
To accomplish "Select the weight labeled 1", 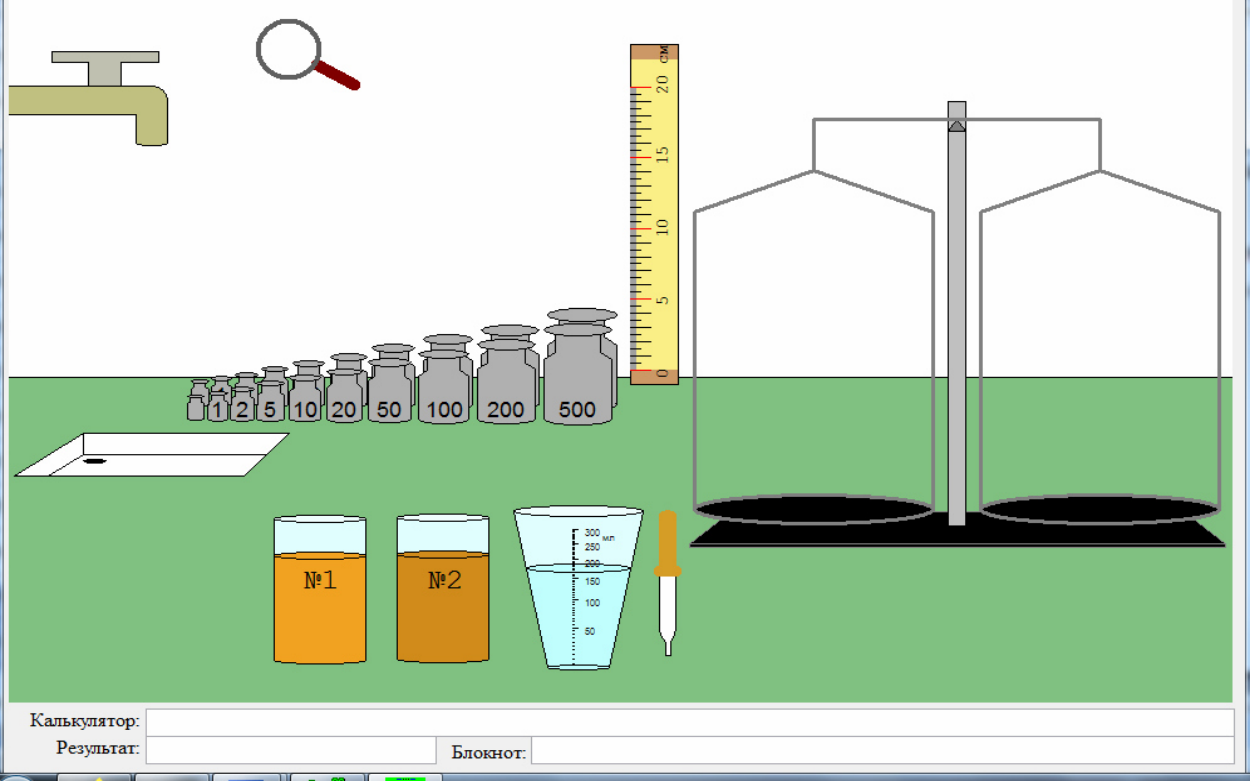I will (x=218, y=405).
